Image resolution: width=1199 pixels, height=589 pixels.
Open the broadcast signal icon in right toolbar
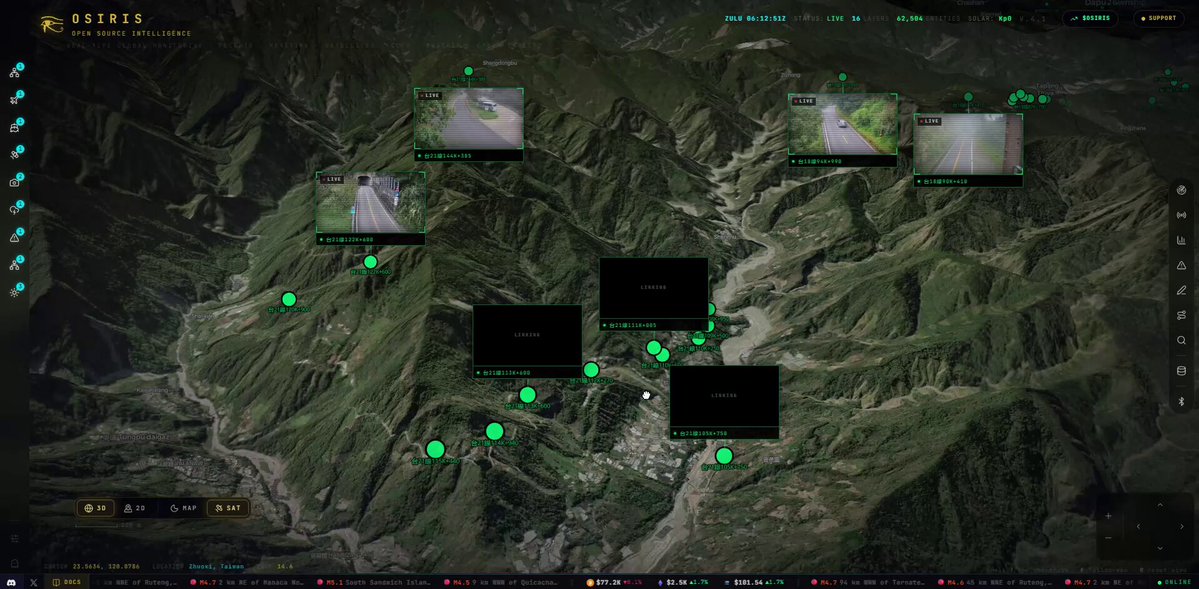pyautogui.click(x=1181, y=215)
